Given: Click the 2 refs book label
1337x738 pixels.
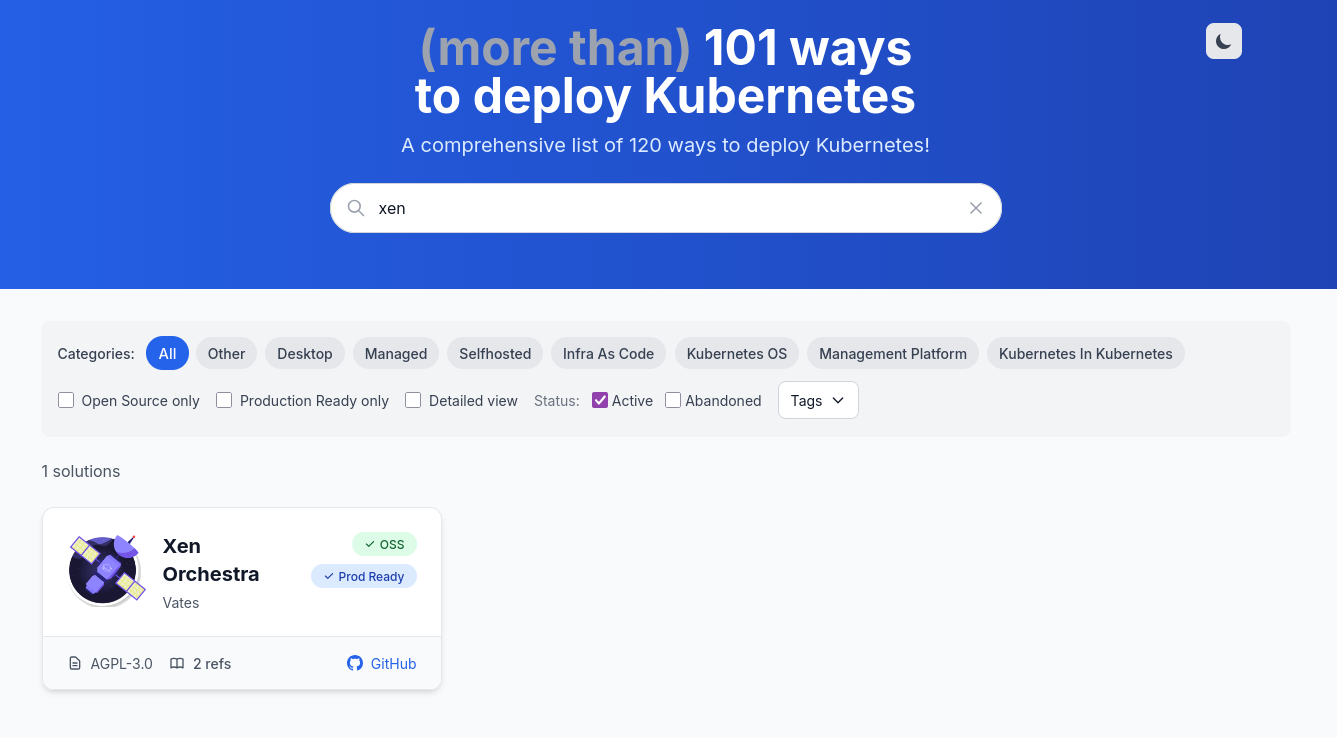Looking at the screenshot, I should tap(201, 664).
